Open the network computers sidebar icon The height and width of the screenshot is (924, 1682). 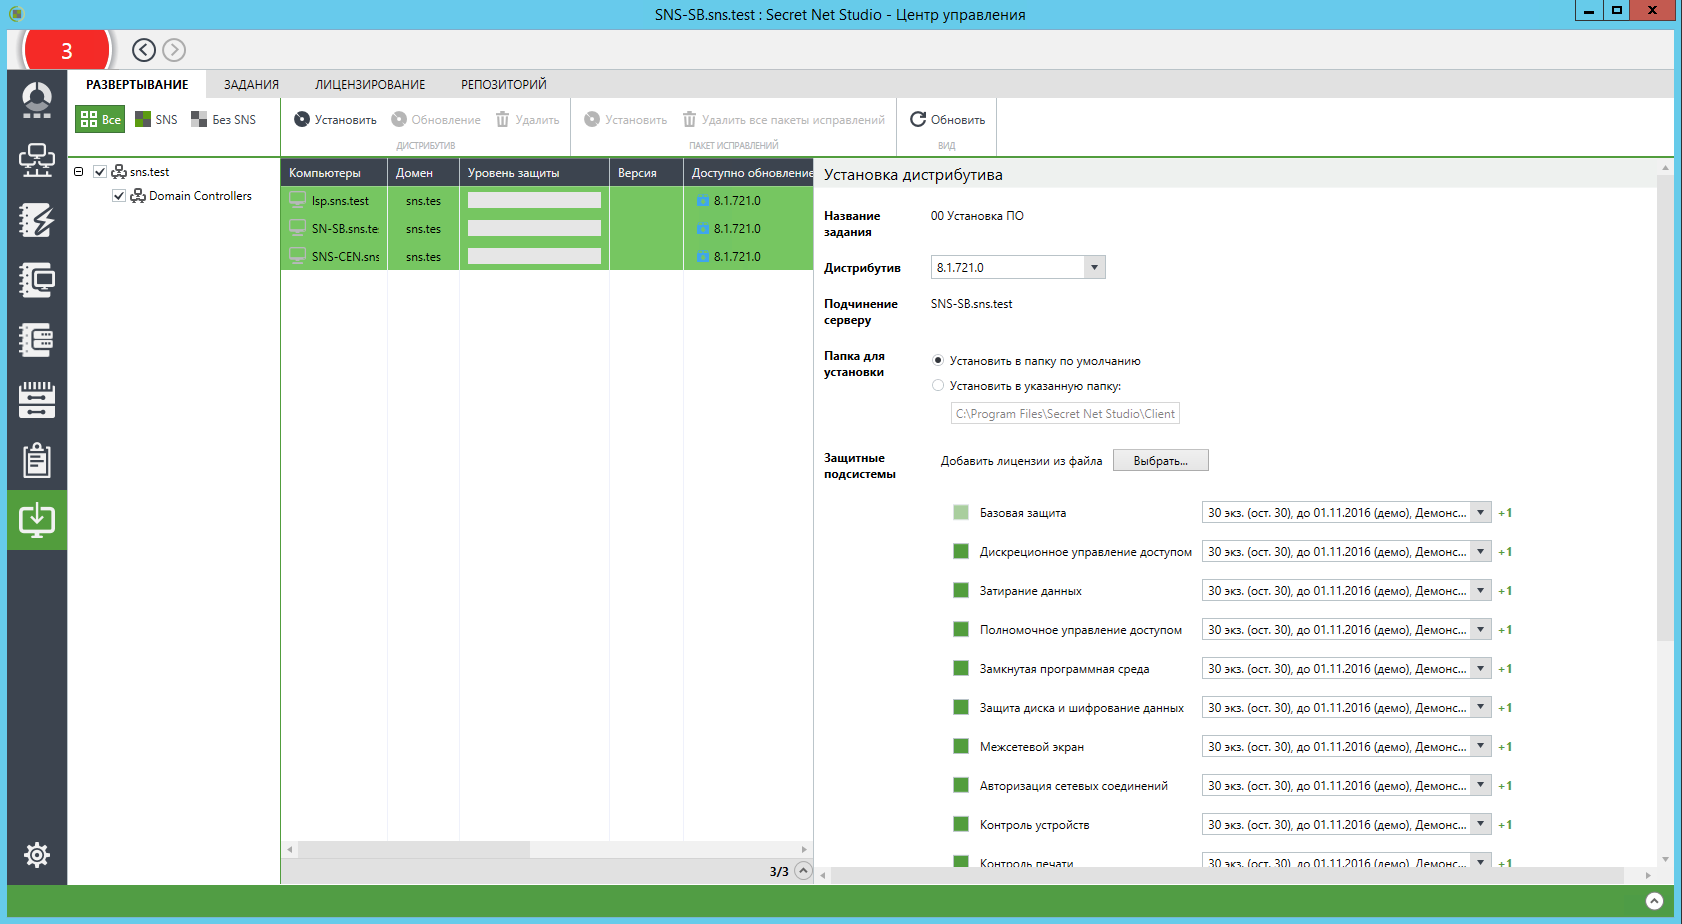pos(37,160)
